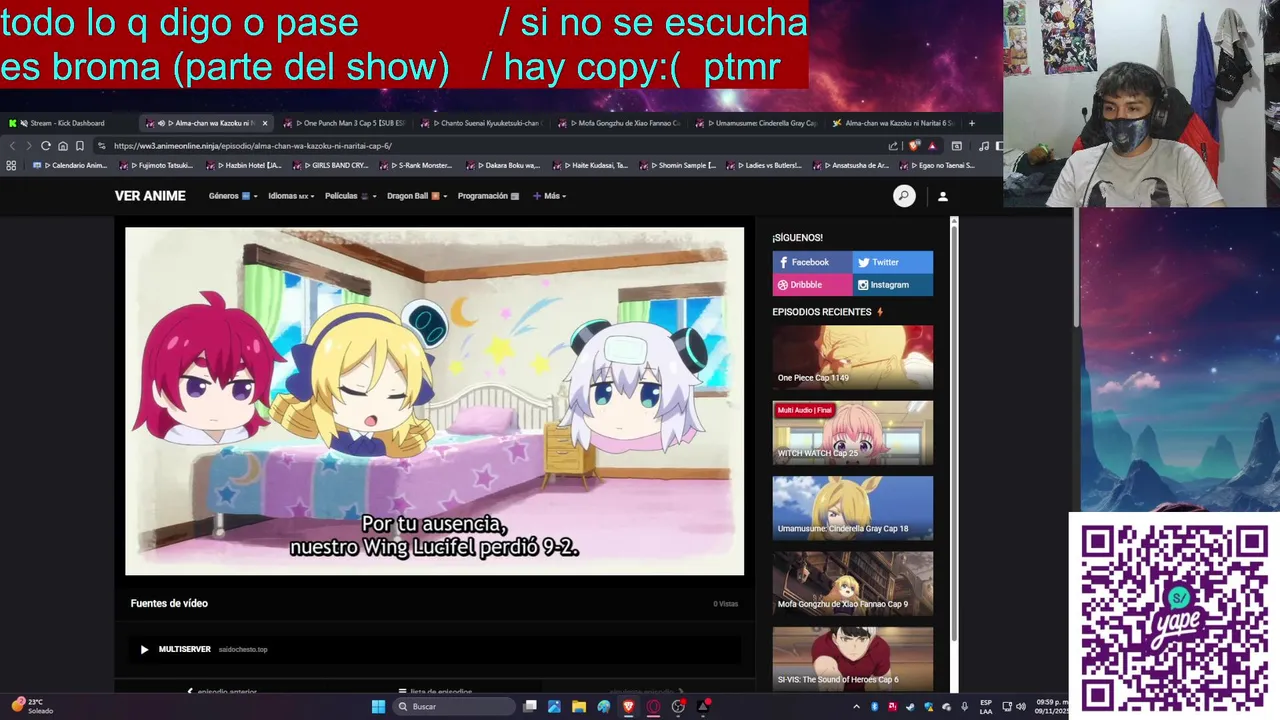Switch input language ESP LAA

(986, 707)
